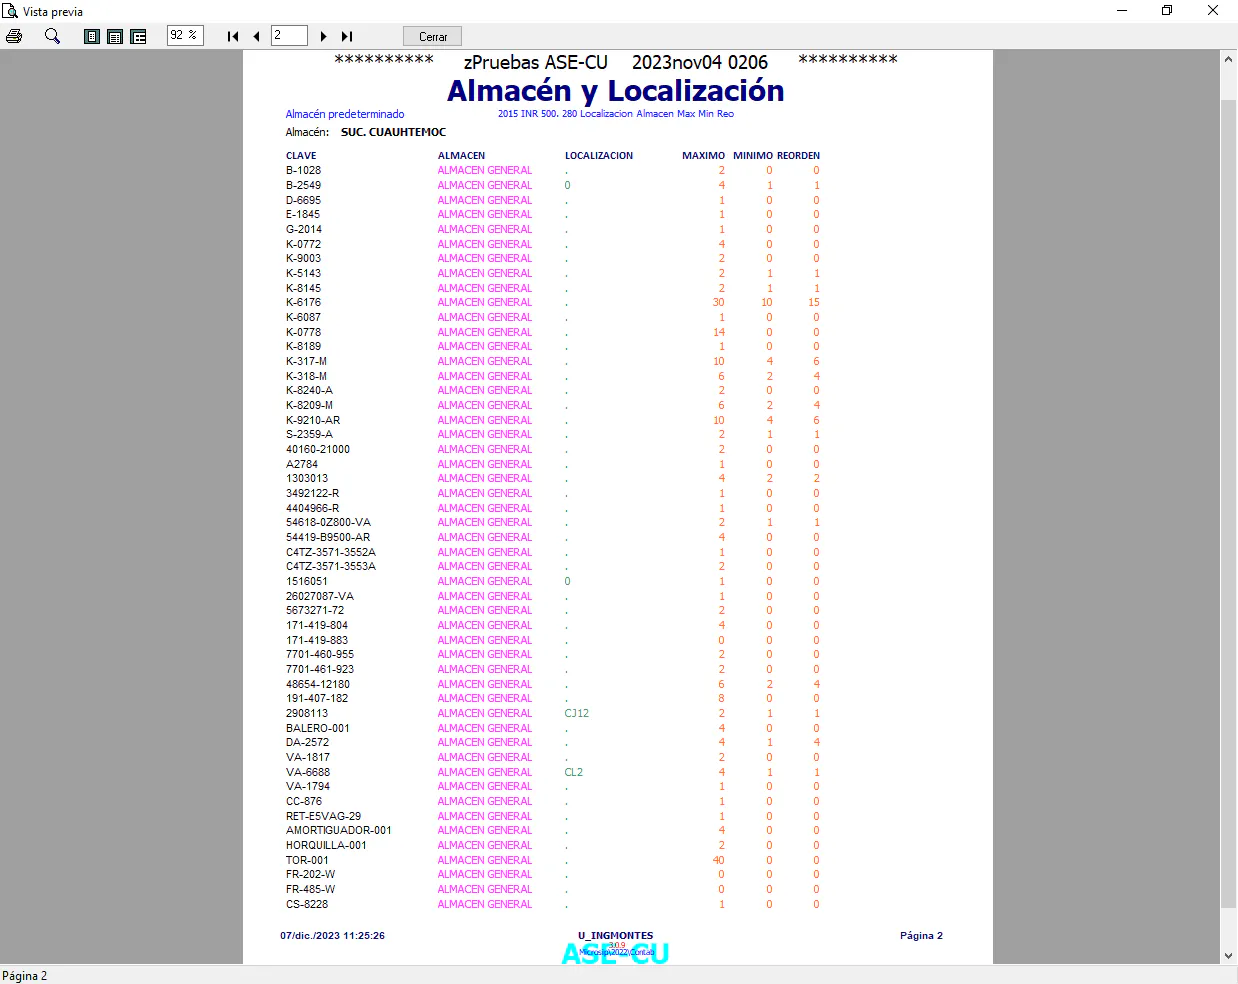Image resolution: width=1238 pixels, height=984 pixels.
Task: Click the Vista previa window icon
Action: (10, 11)
